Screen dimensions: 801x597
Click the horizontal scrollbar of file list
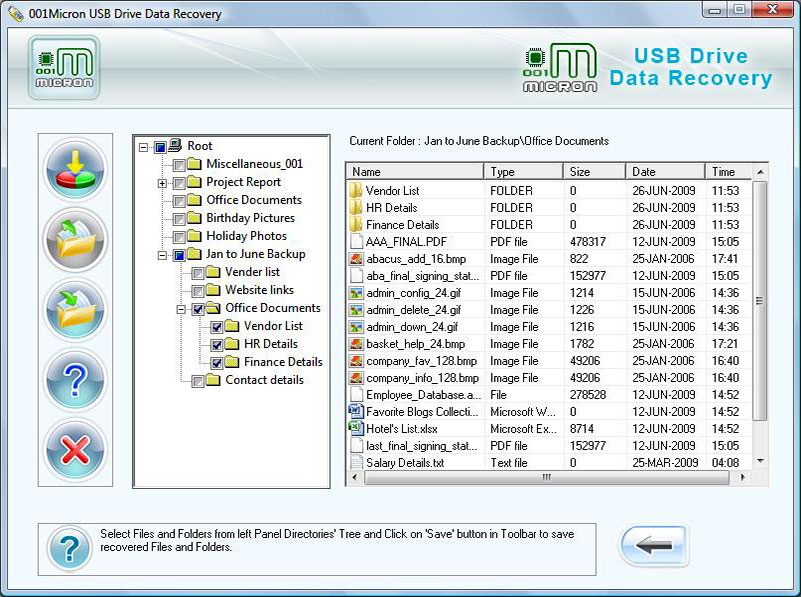pyautogui.click(x=546, y=478)
